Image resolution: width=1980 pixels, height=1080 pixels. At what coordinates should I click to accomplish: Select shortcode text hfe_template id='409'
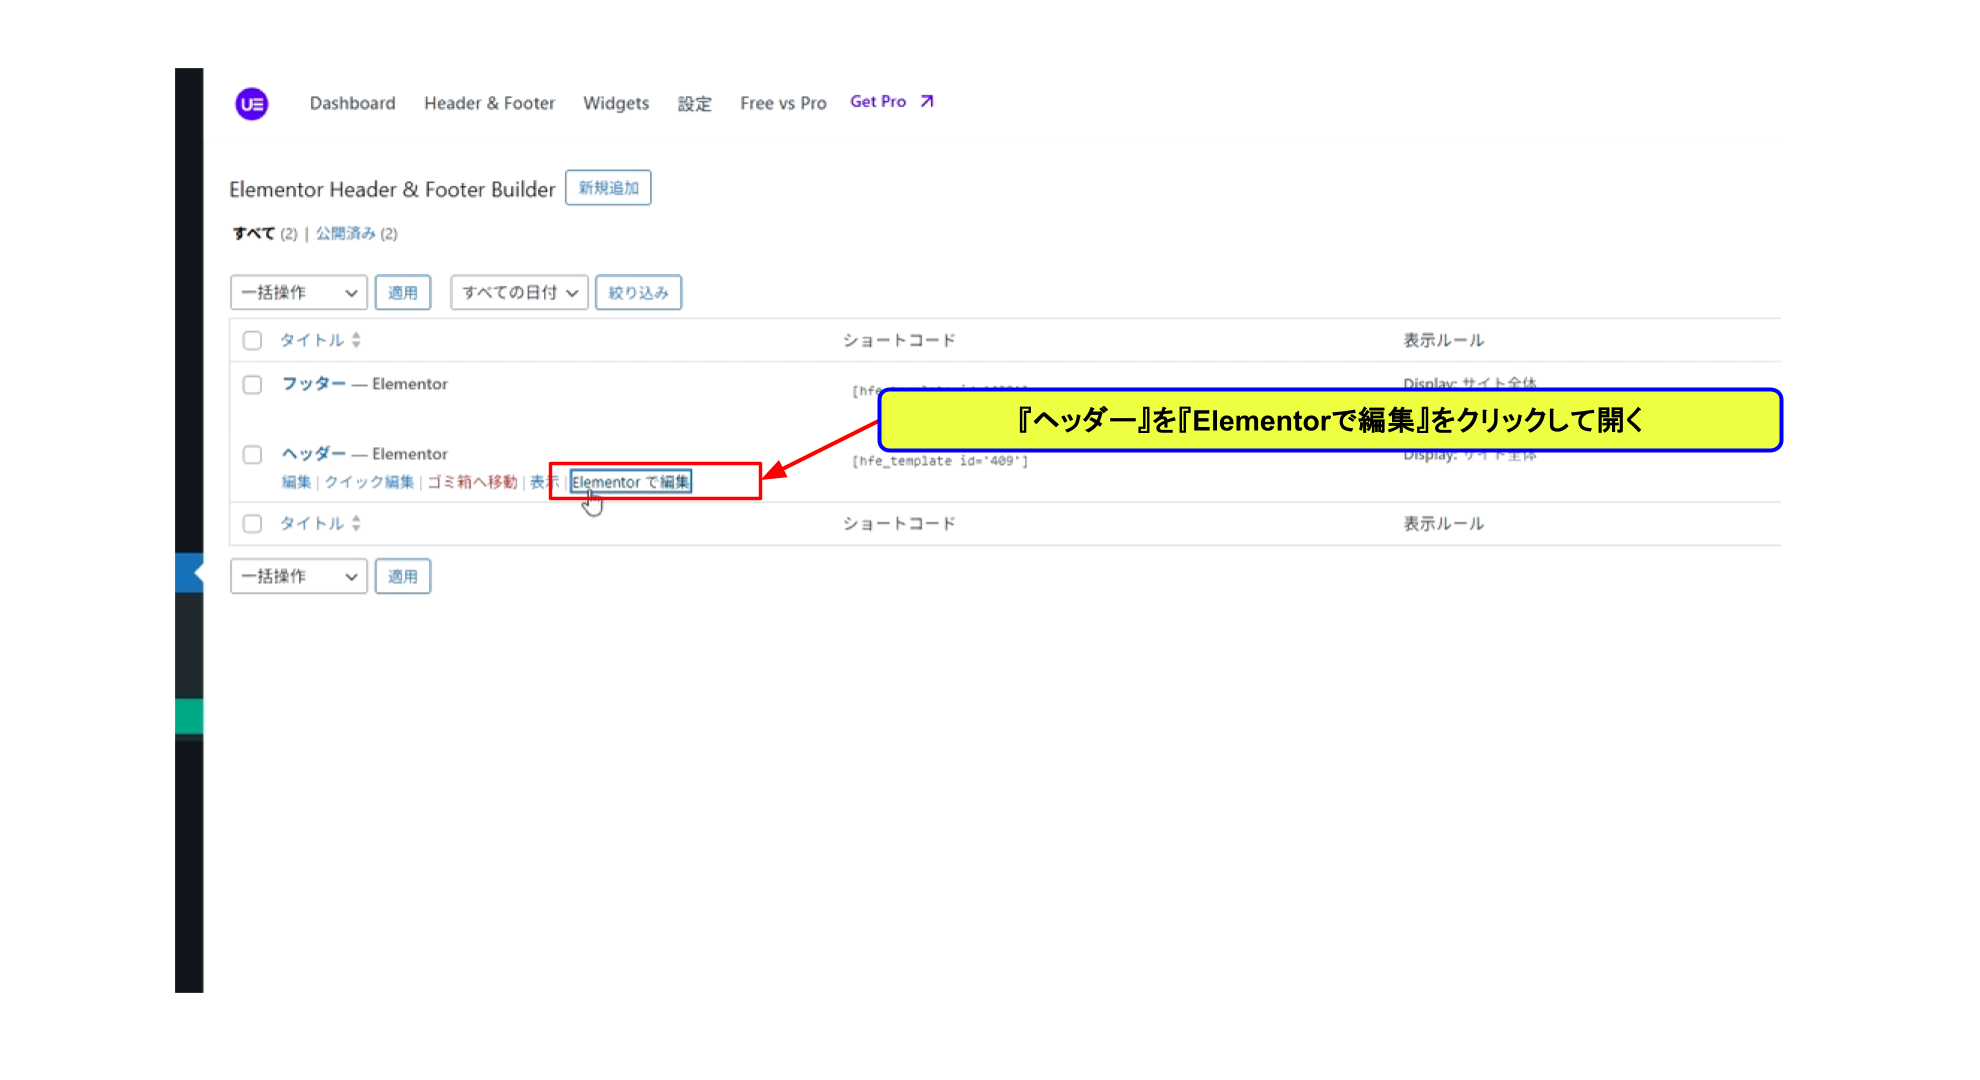point(940,461)
